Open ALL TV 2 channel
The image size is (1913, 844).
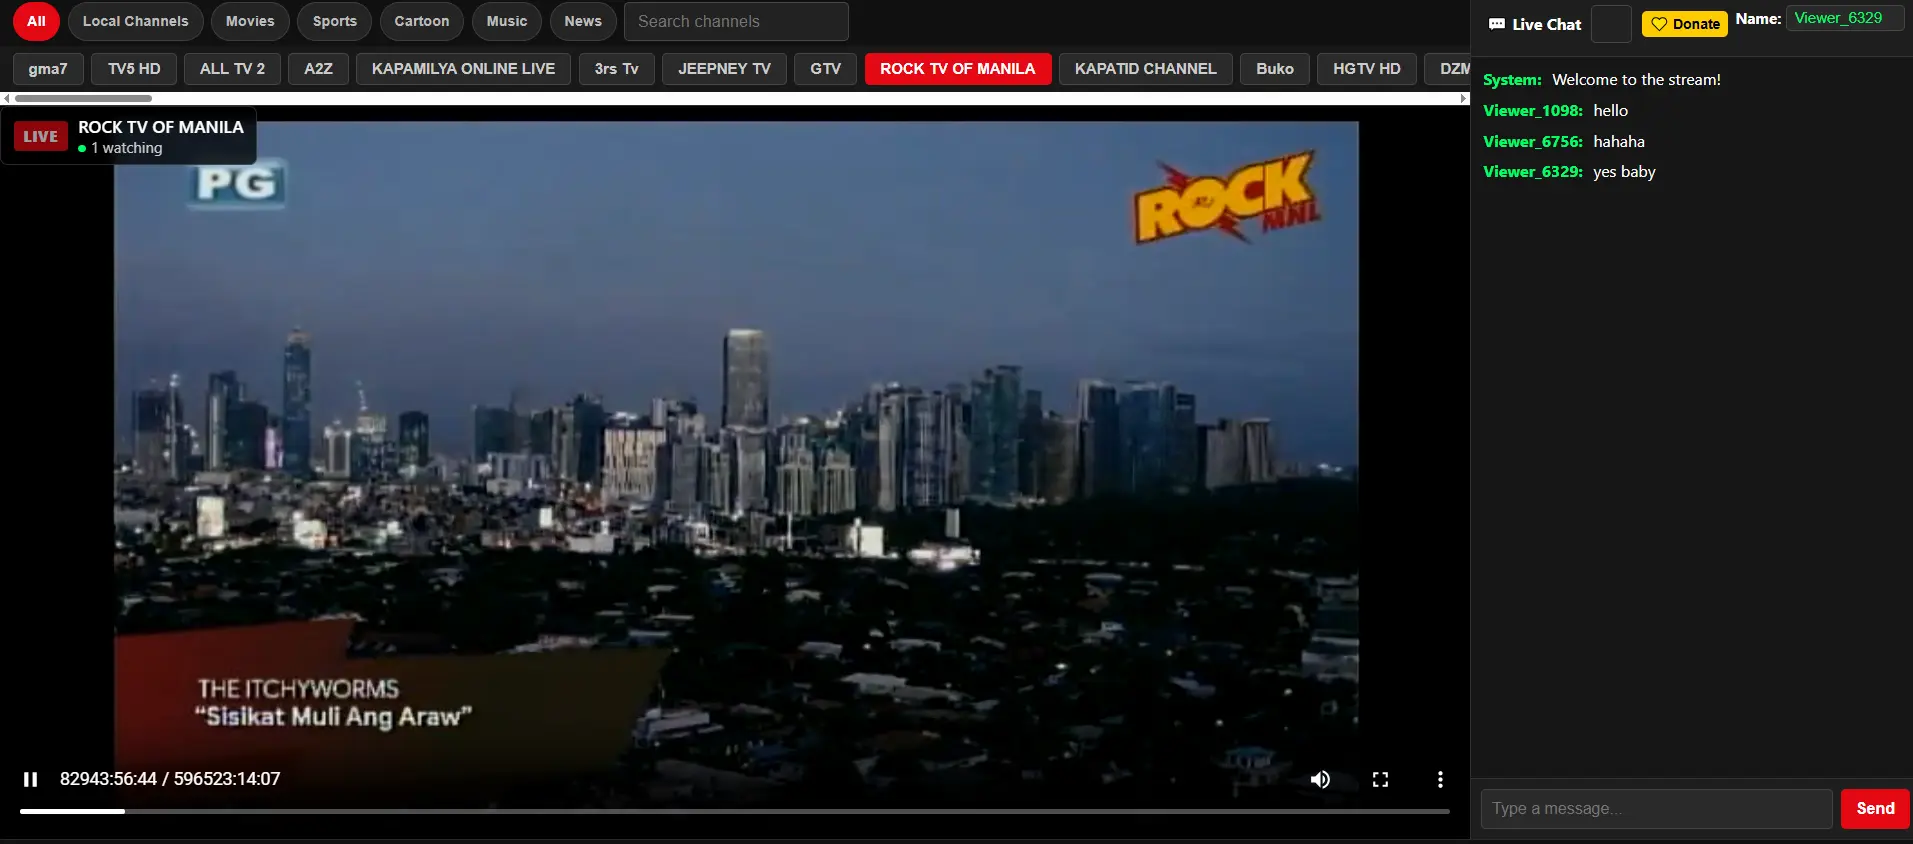232,69
